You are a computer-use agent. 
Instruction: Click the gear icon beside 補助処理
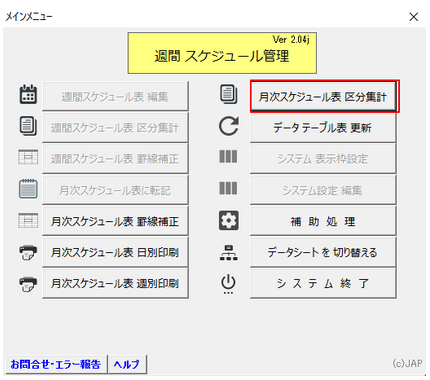(x=229, y=220)
